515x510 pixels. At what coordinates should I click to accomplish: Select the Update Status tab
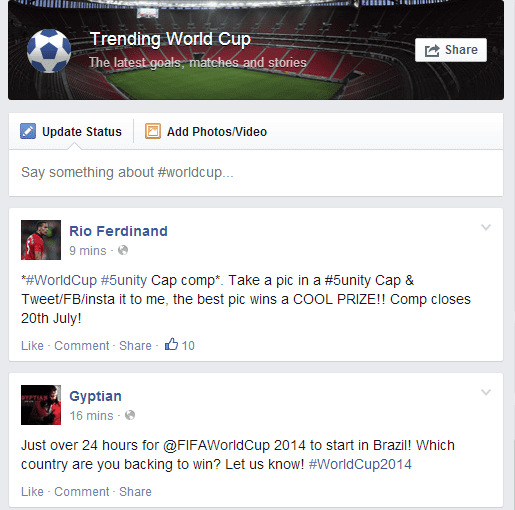(x=71, y=132)
